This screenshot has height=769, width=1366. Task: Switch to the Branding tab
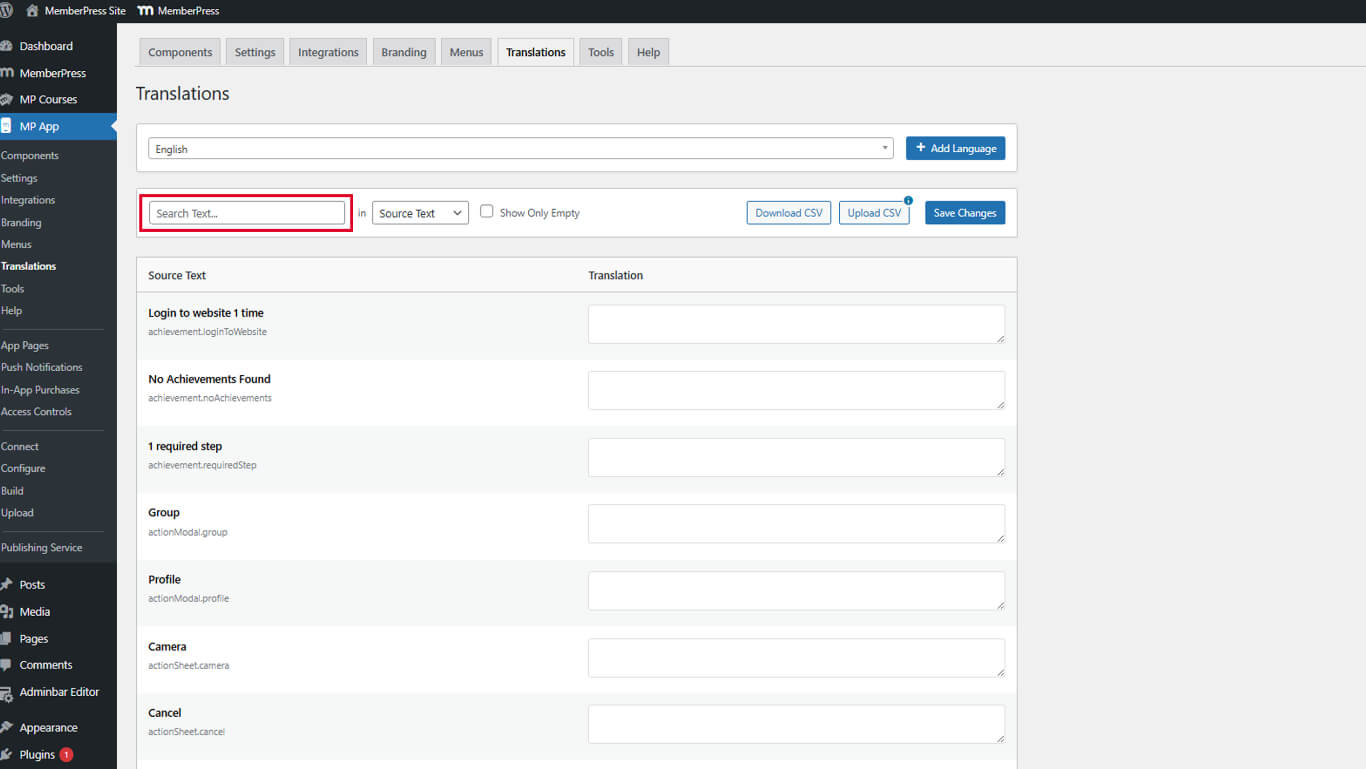(x=403, y=51)
